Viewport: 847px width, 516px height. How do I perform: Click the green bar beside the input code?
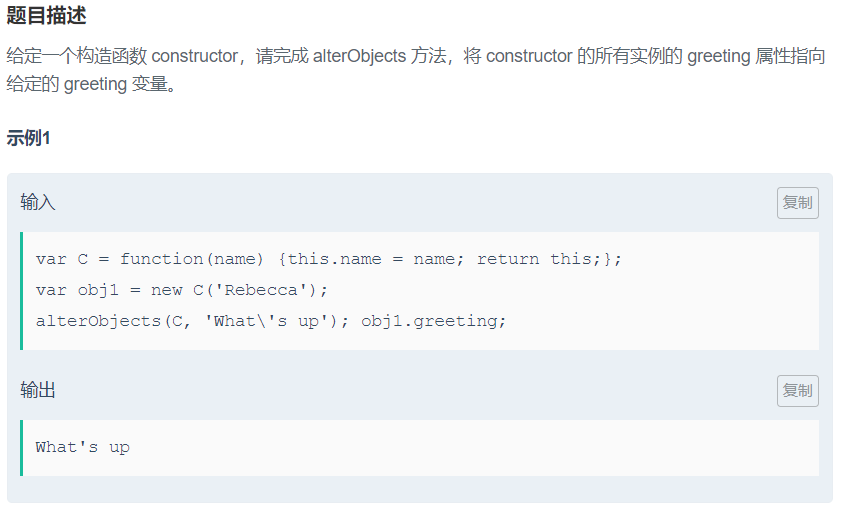[22, 291]
